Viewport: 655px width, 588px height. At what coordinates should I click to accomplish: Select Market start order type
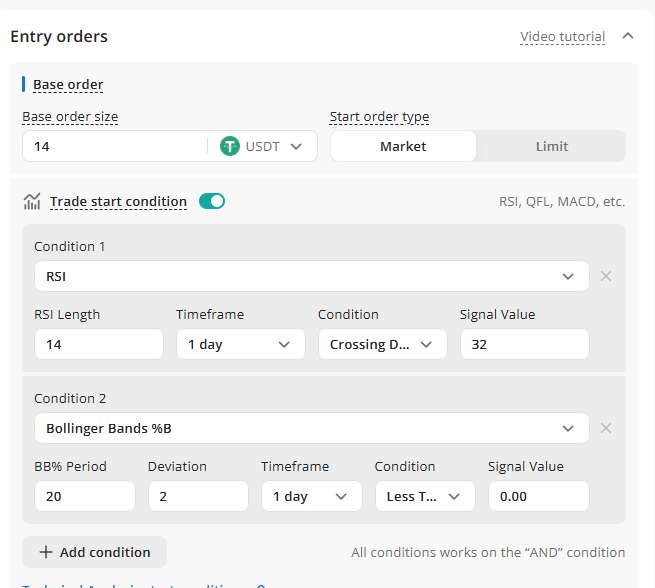(x=403, y=146)
